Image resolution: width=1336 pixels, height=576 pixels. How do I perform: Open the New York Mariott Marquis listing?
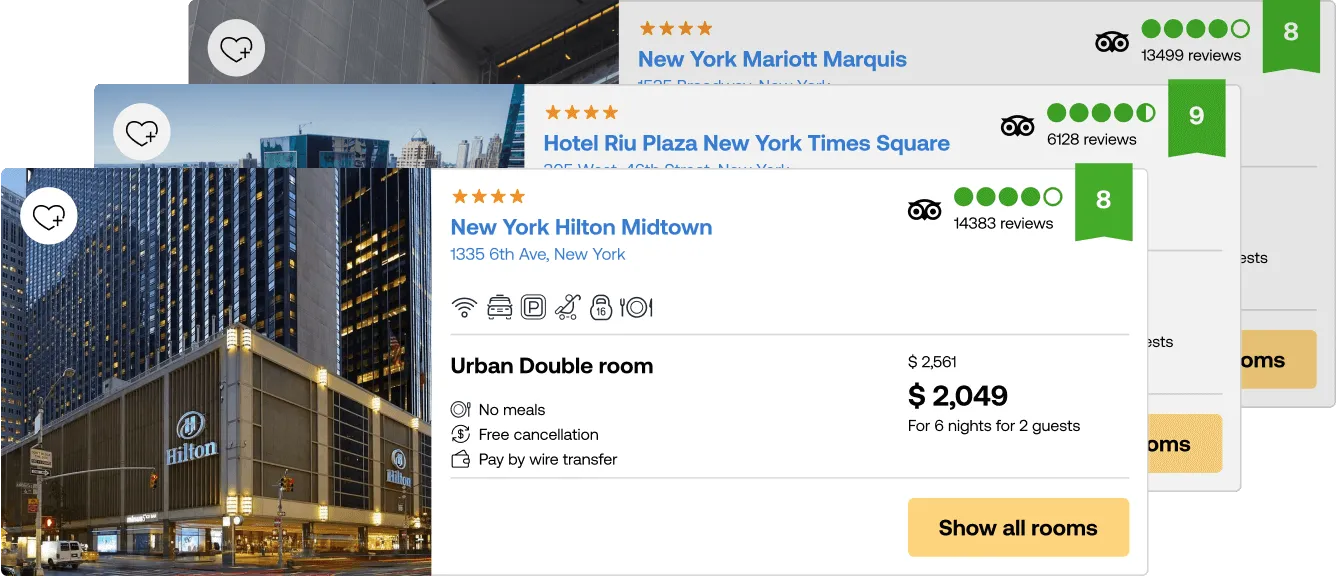point(772,59)
